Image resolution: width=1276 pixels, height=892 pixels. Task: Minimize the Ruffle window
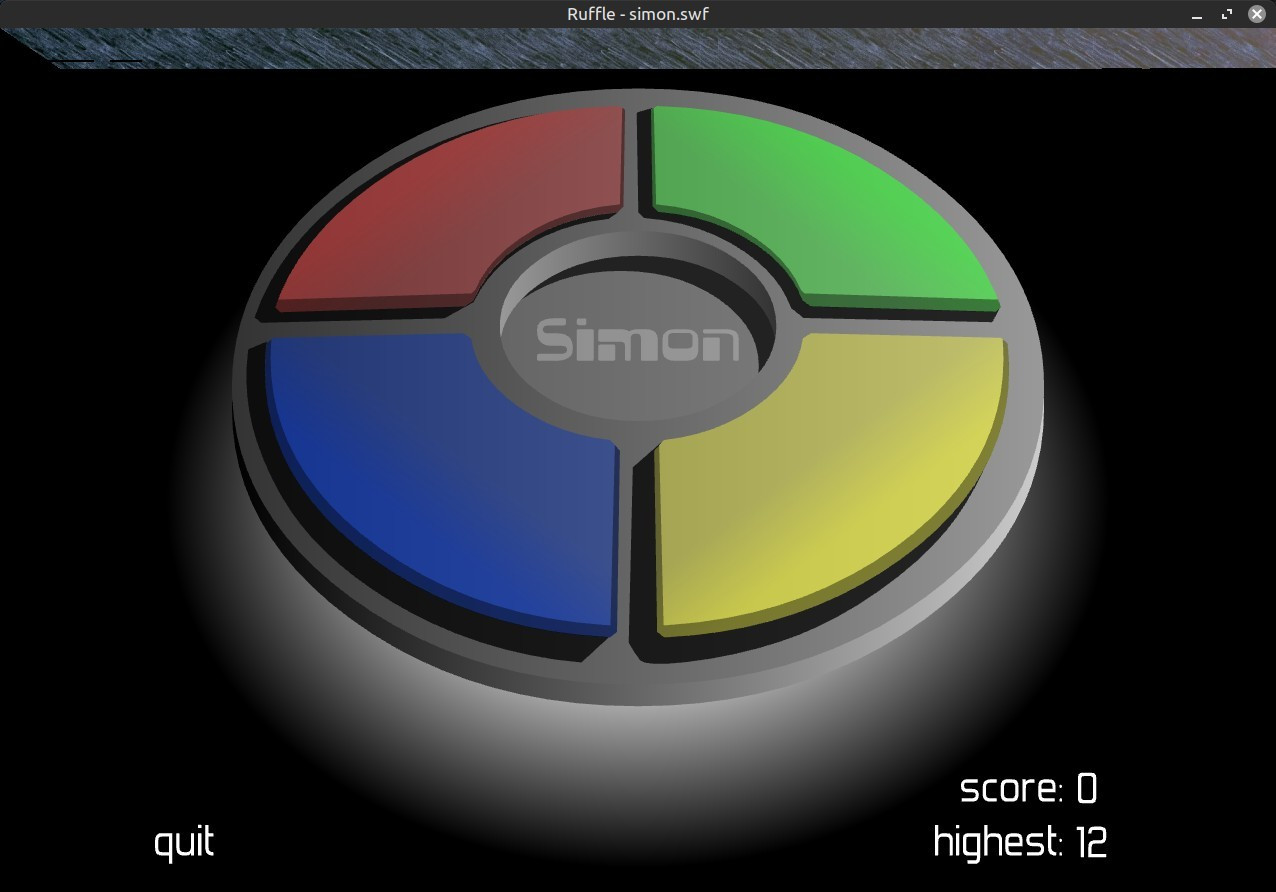1197,14
